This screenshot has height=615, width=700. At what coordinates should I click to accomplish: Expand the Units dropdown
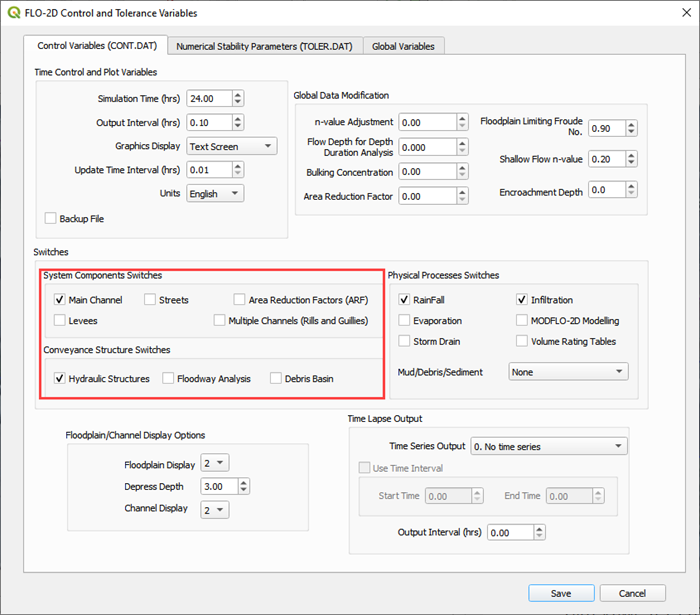tap(215, 193)
